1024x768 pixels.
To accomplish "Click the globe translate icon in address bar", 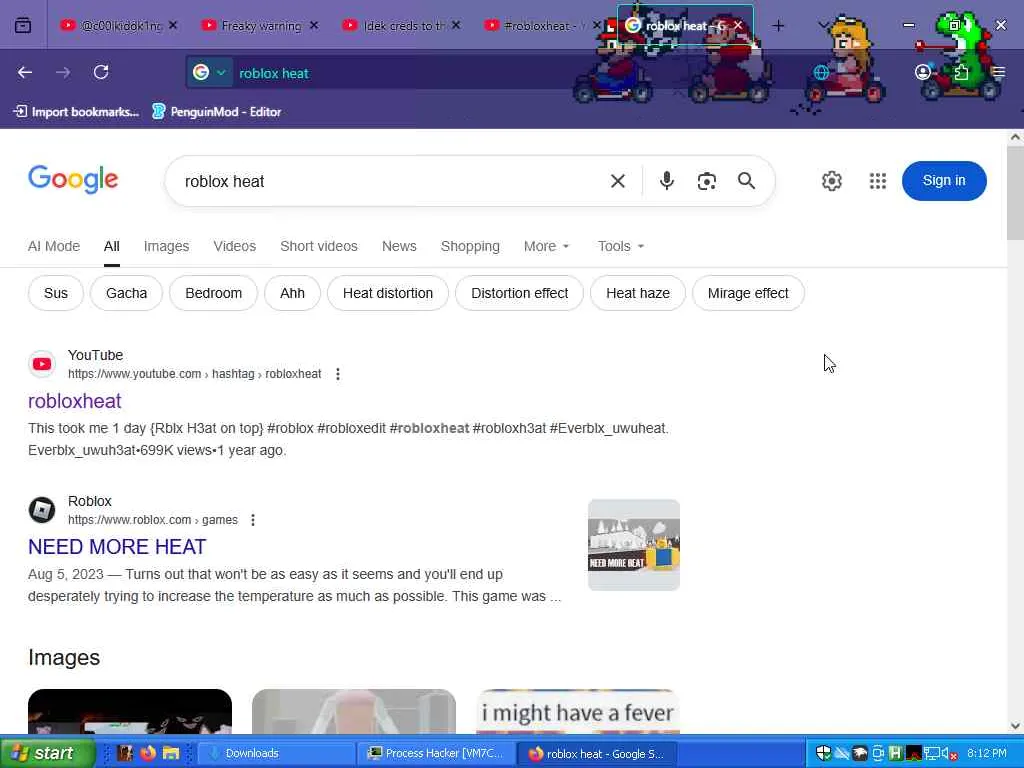I will 821,72.
